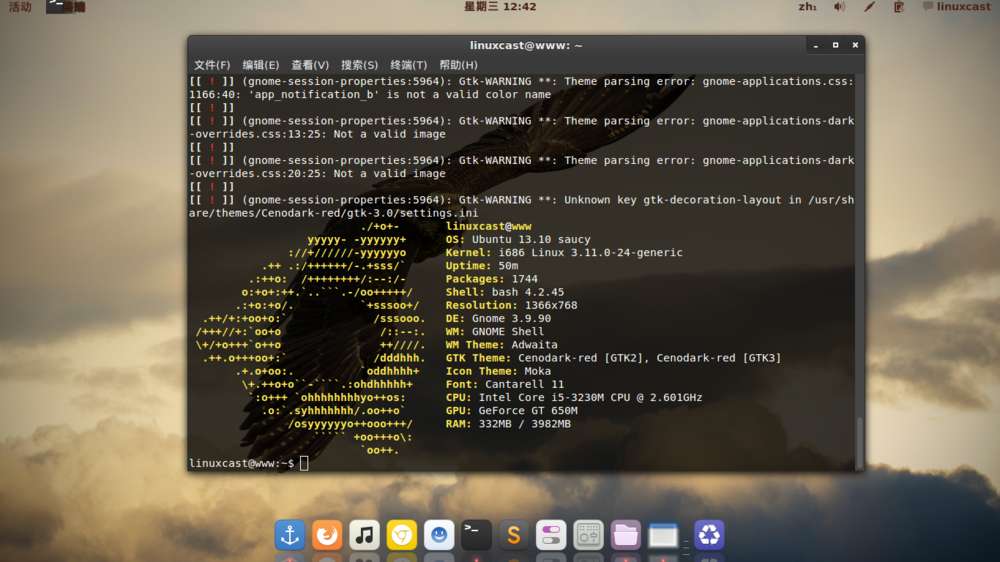Open the 编辑(E) menu
Image resolution: width=1000 pixels, height=562 pixels.
coord(261,65)
